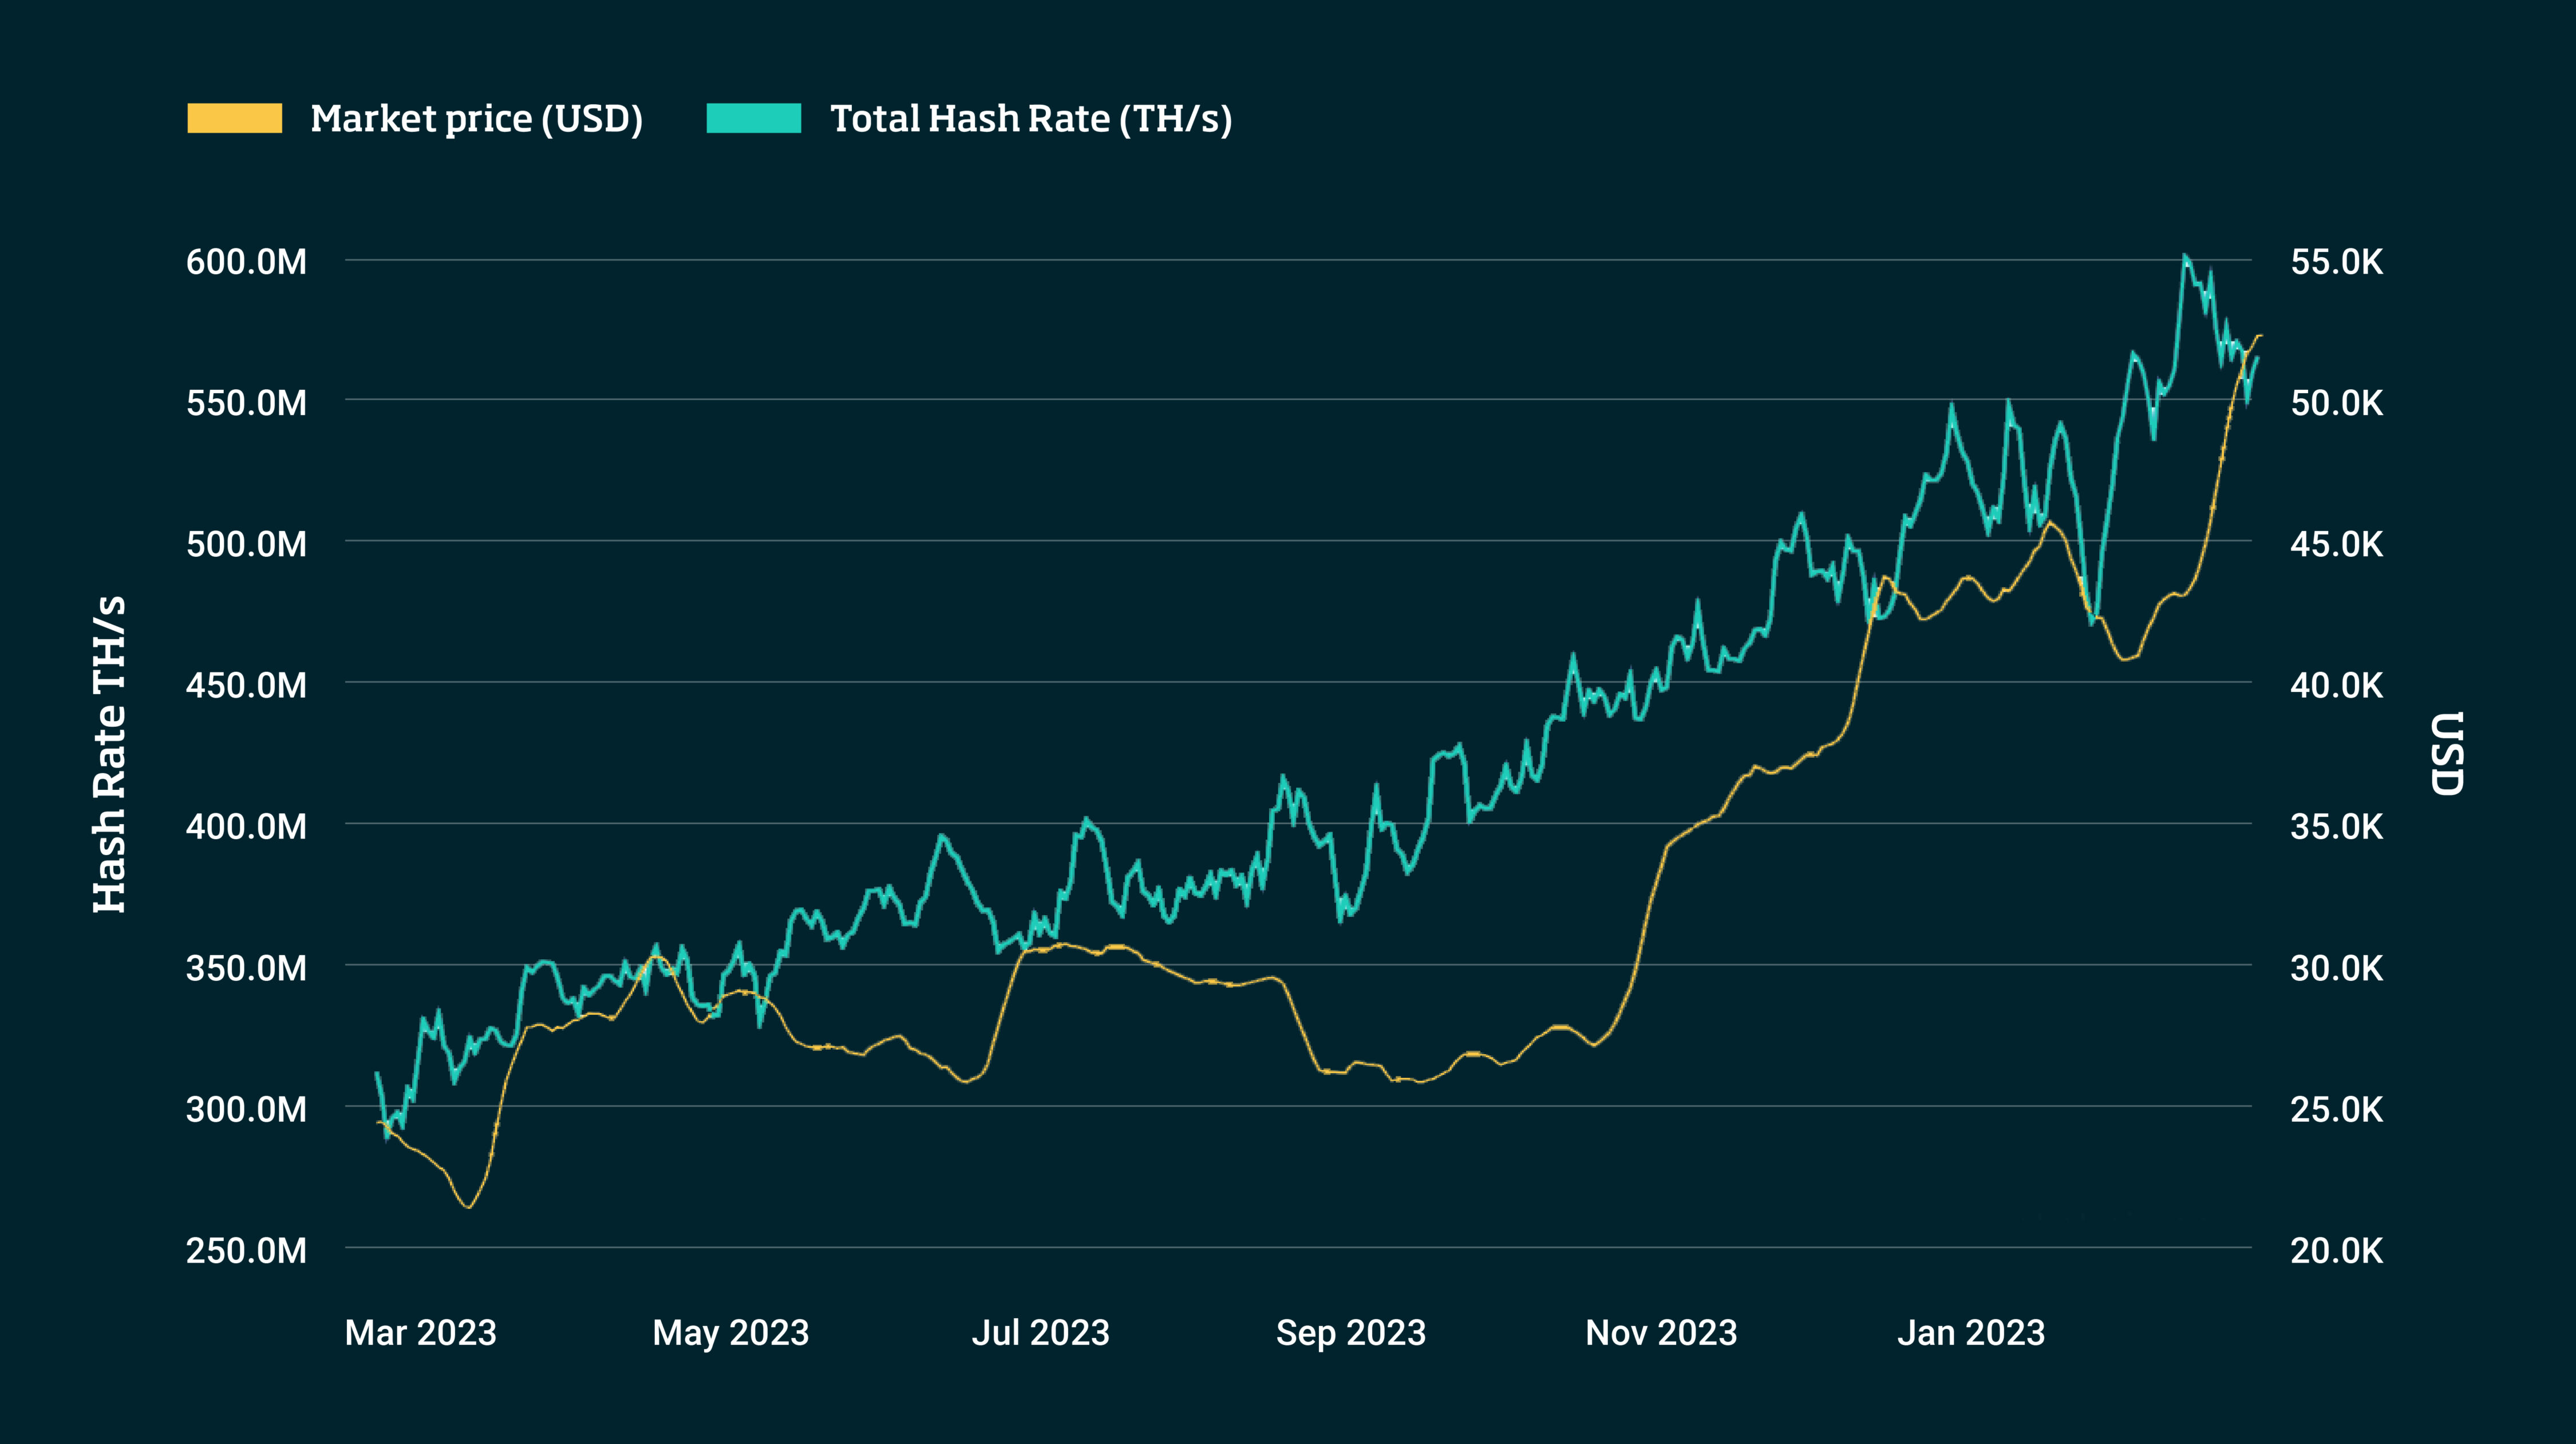Click the 20.0K USD tick label

pos(2336,1250)
